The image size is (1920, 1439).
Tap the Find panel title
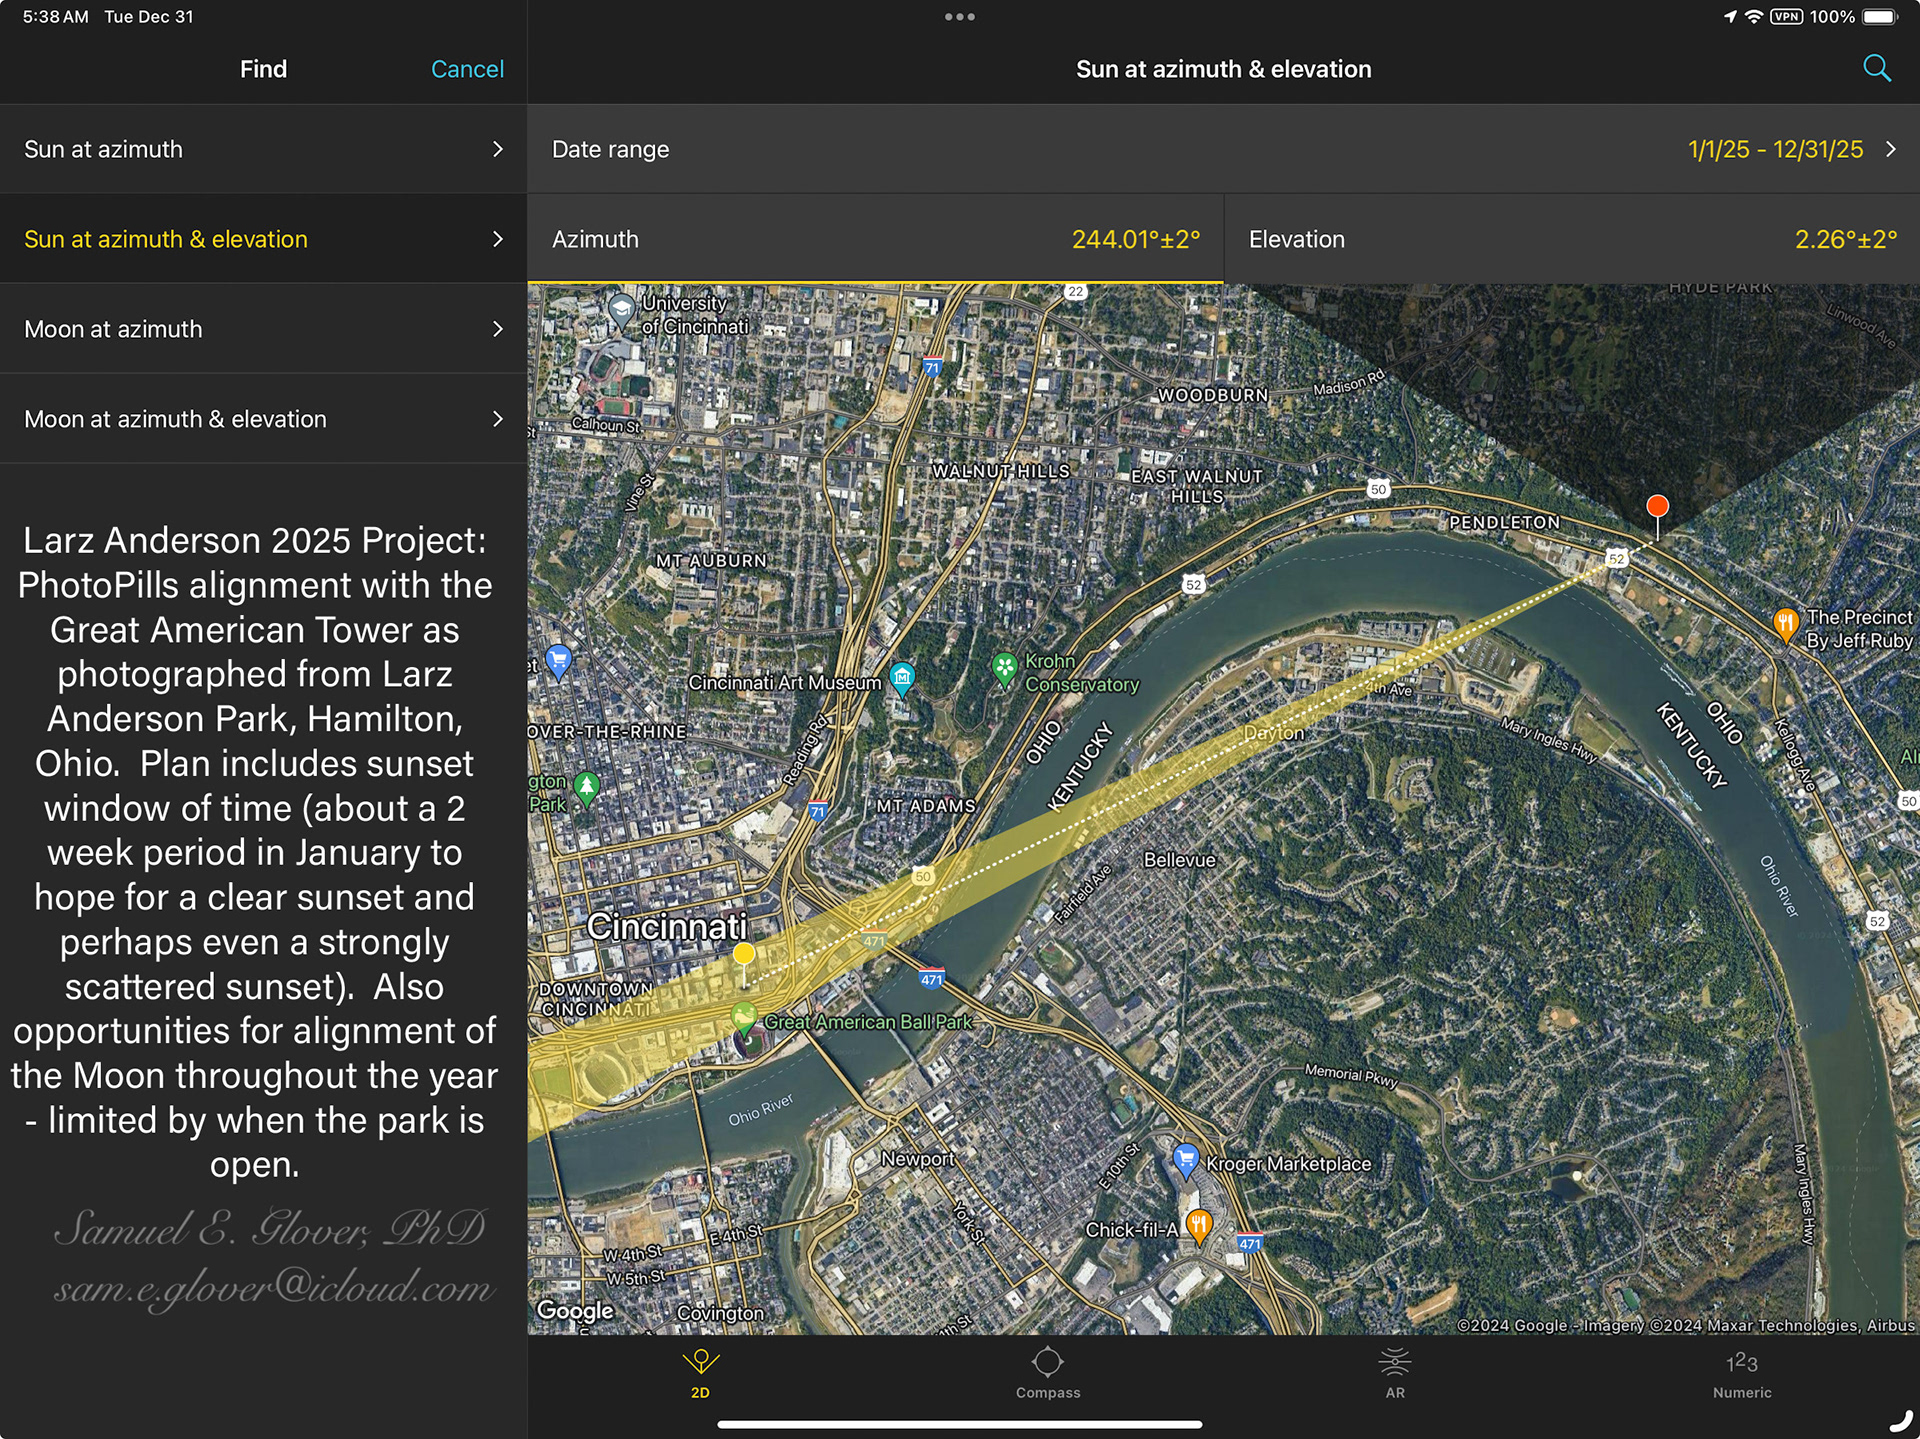(x=263, y=69)
